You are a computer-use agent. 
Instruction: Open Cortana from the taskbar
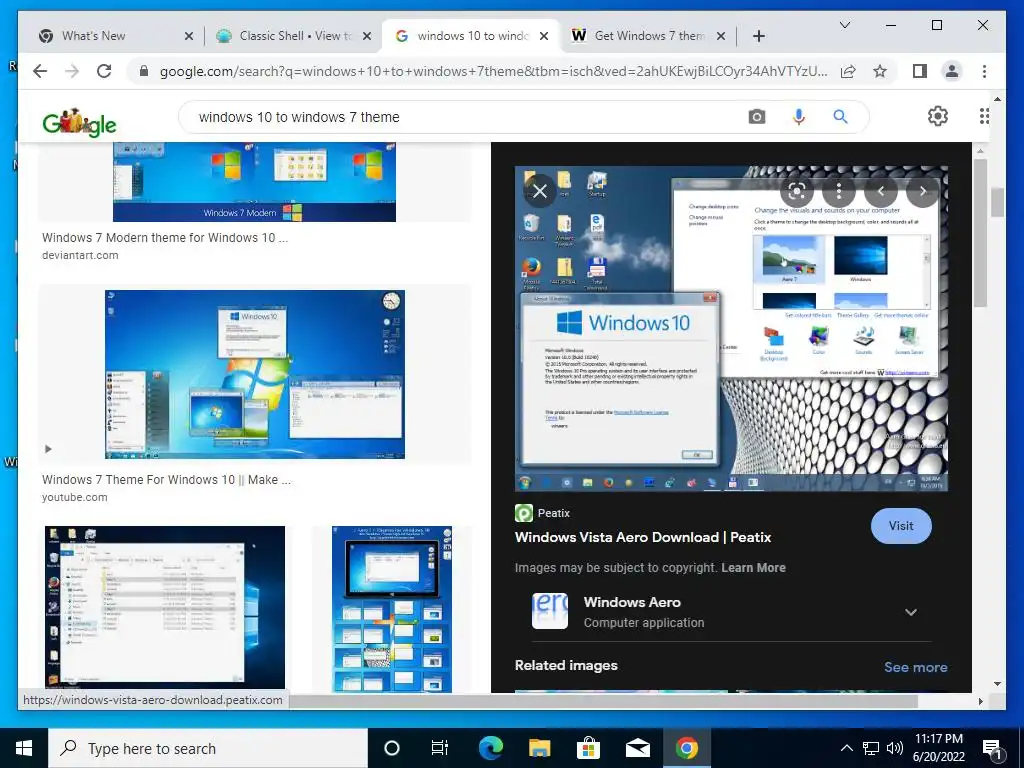pos(391,748)
